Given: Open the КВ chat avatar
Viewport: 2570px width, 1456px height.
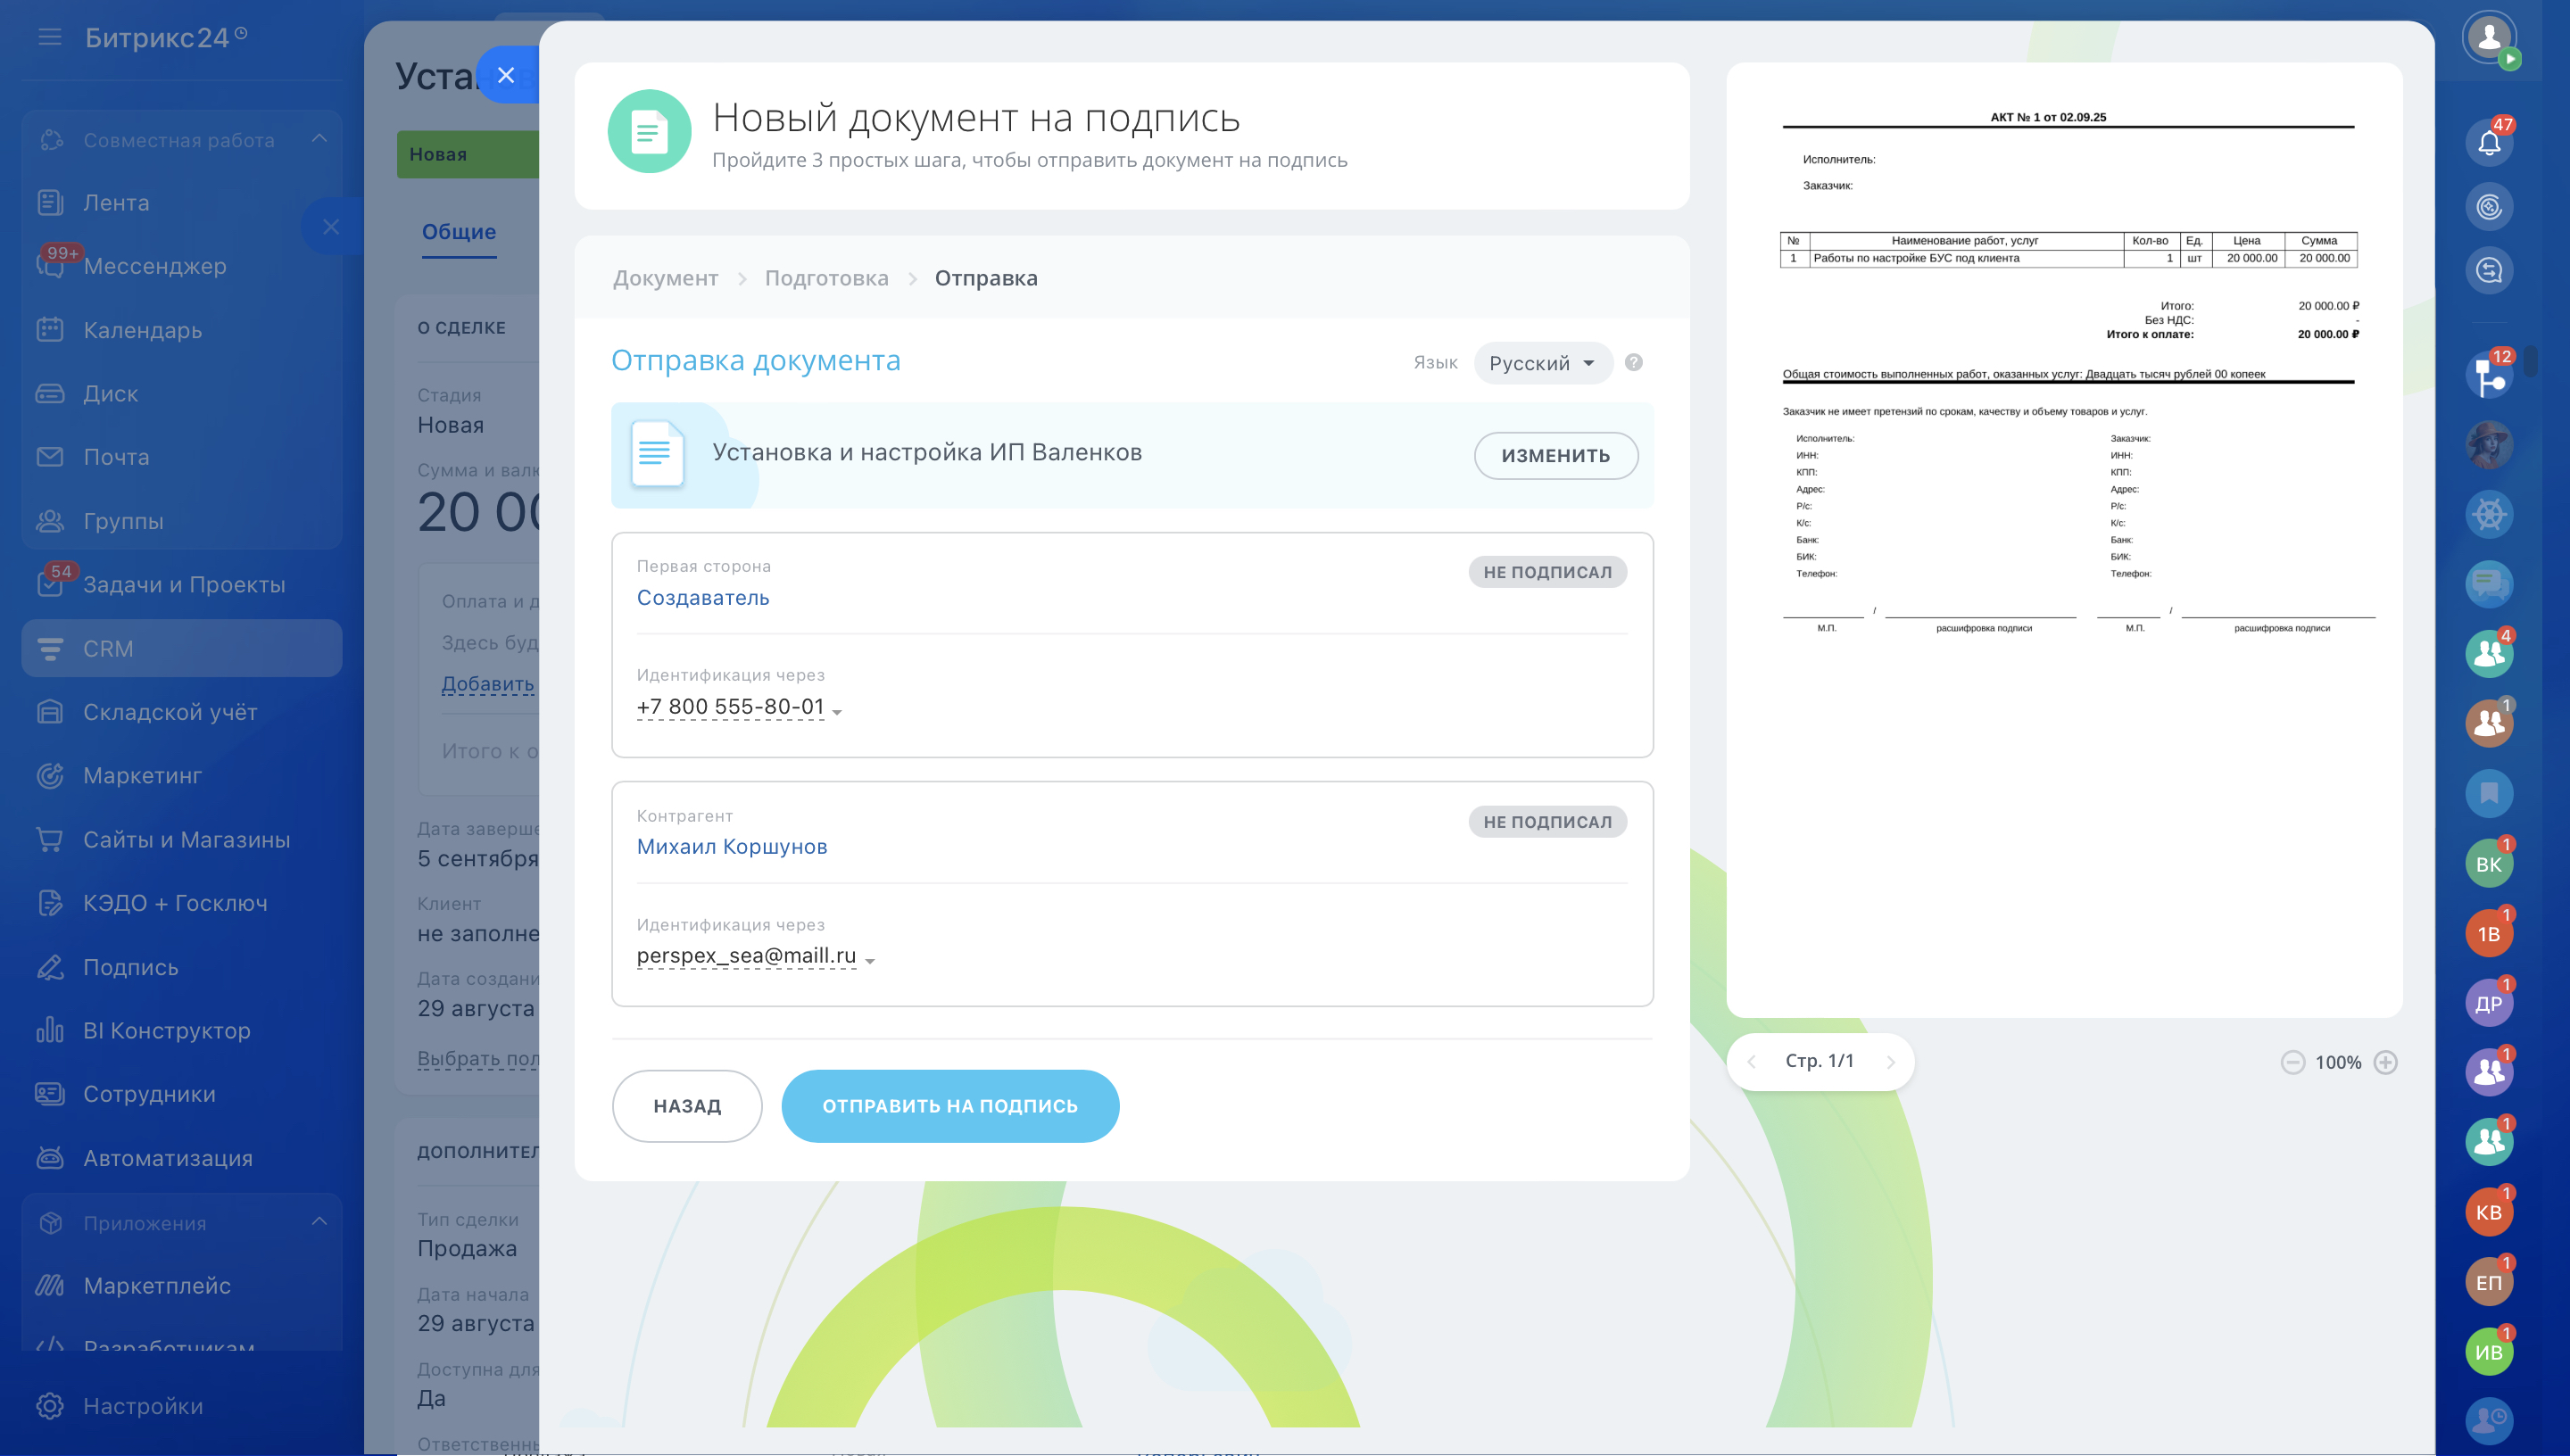Looking at the screenshot, I should tap(2489, 1212).
